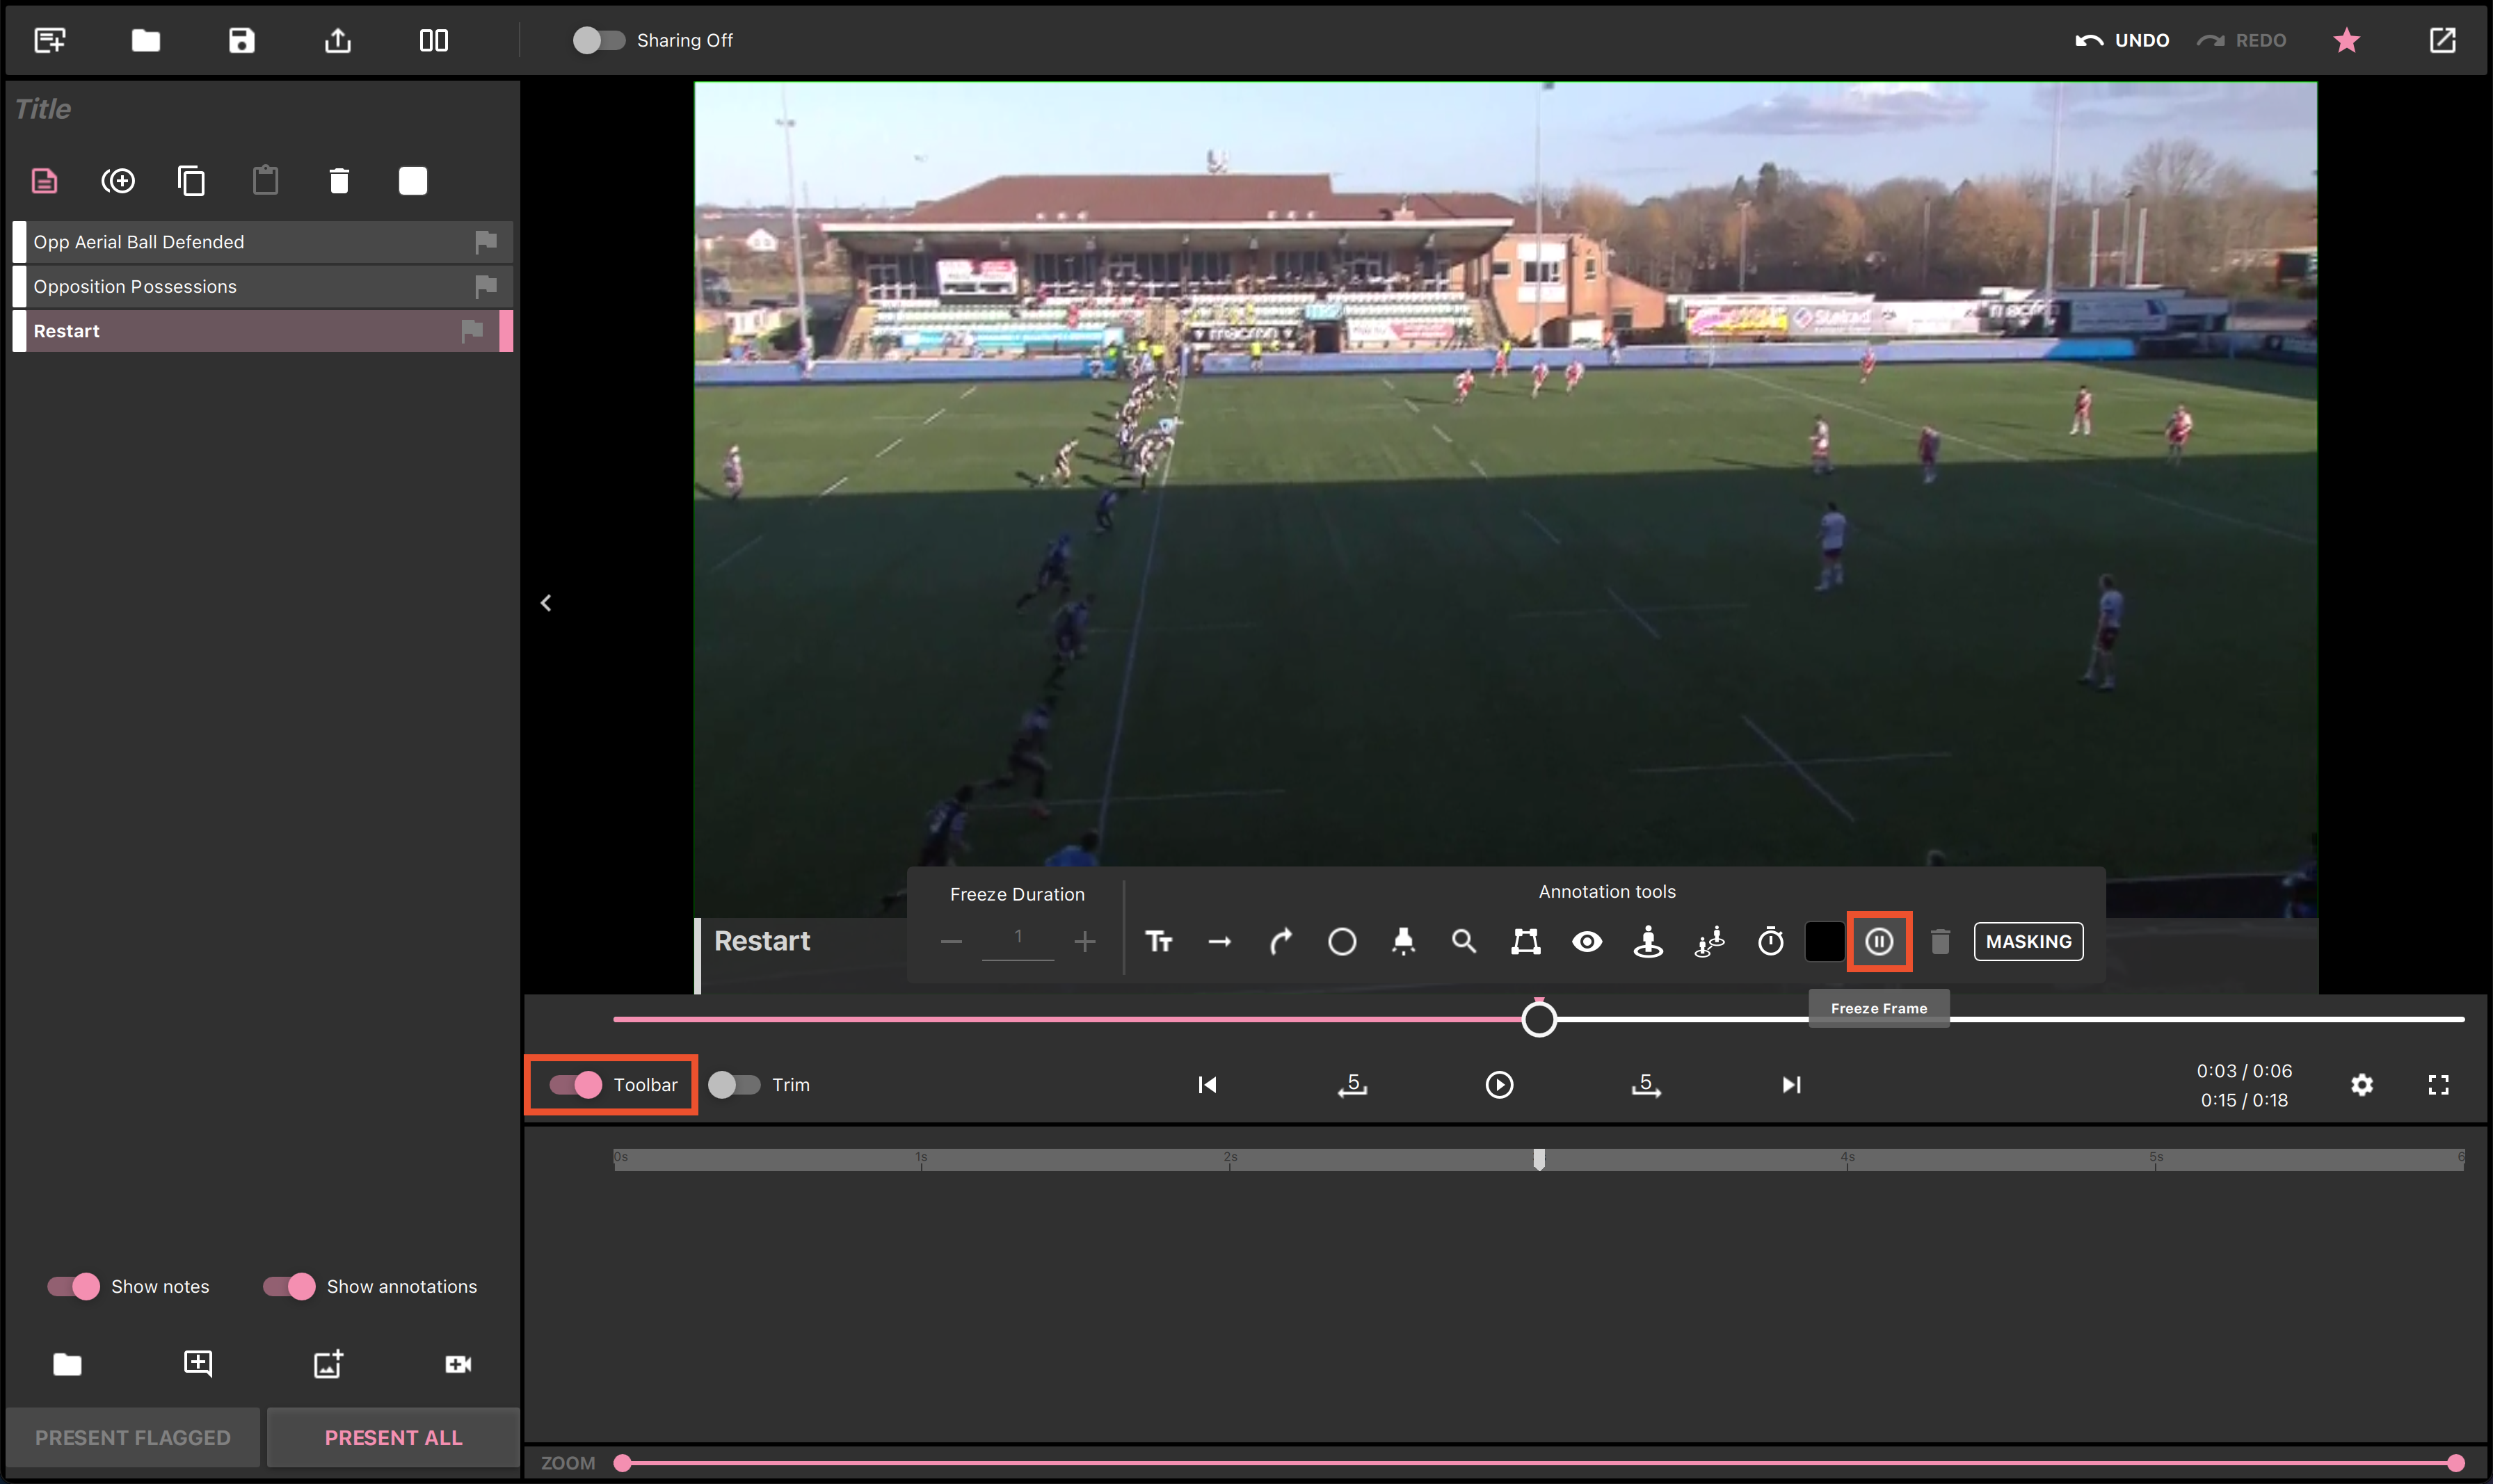Click add video camera icon
This screenshot has height=1484, width=2493.
click(458, 1364)
